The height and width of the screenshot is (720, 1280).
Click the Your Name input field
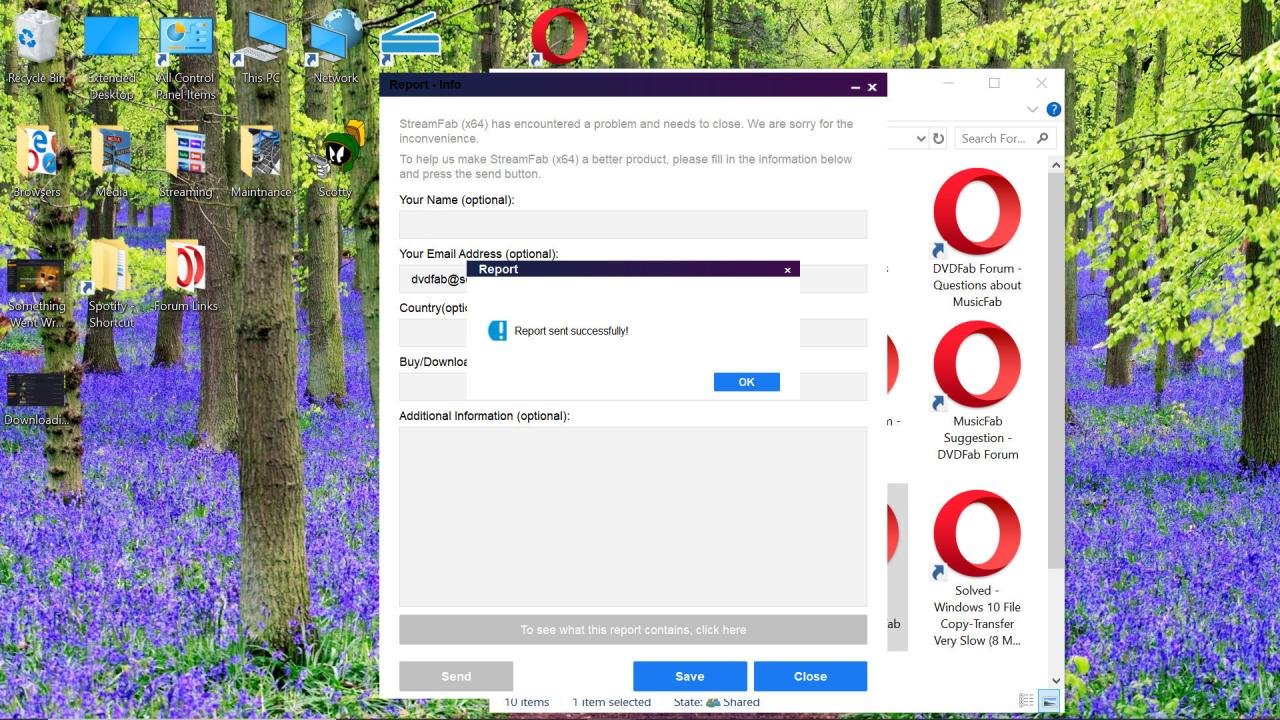click(633, 224)
